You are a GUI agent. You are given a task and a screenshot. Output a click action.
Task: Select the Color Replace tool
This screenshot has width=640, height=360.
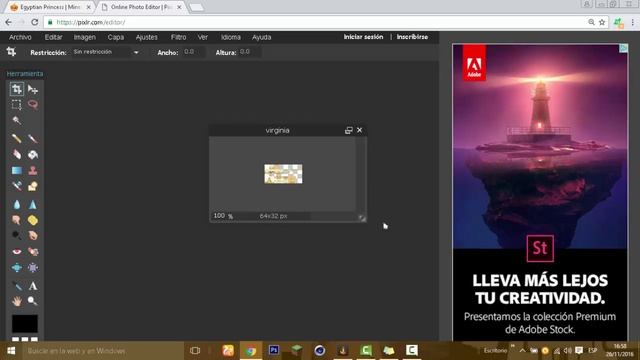17,186
